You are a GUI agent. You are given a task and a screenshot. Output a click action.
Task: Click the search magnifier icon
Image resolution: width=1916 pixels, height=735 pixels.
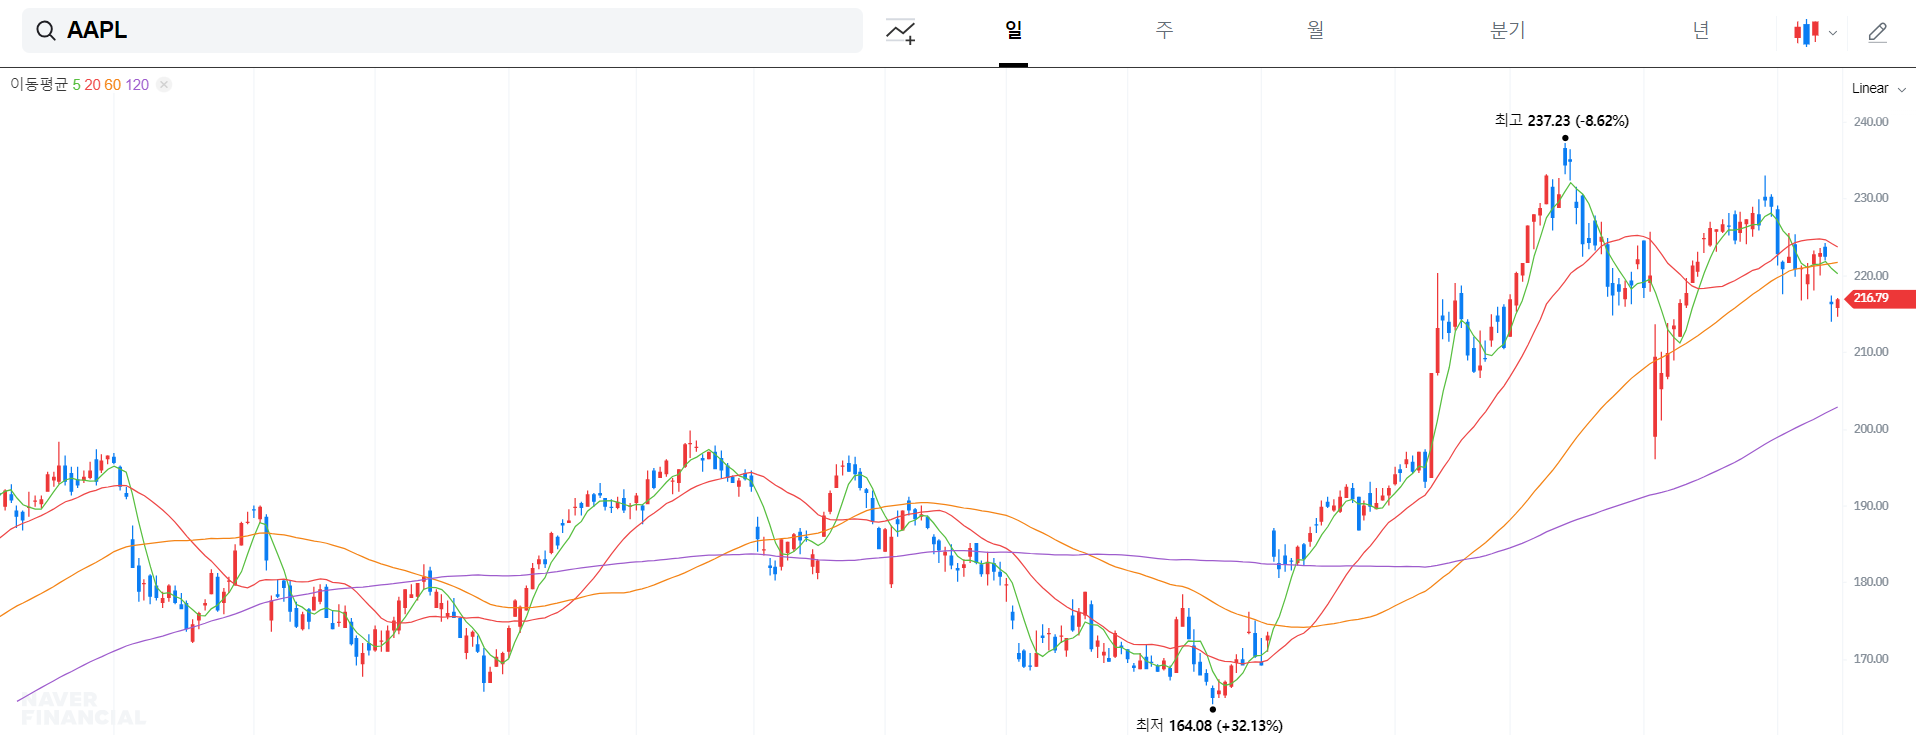click(x=46, y=31)
